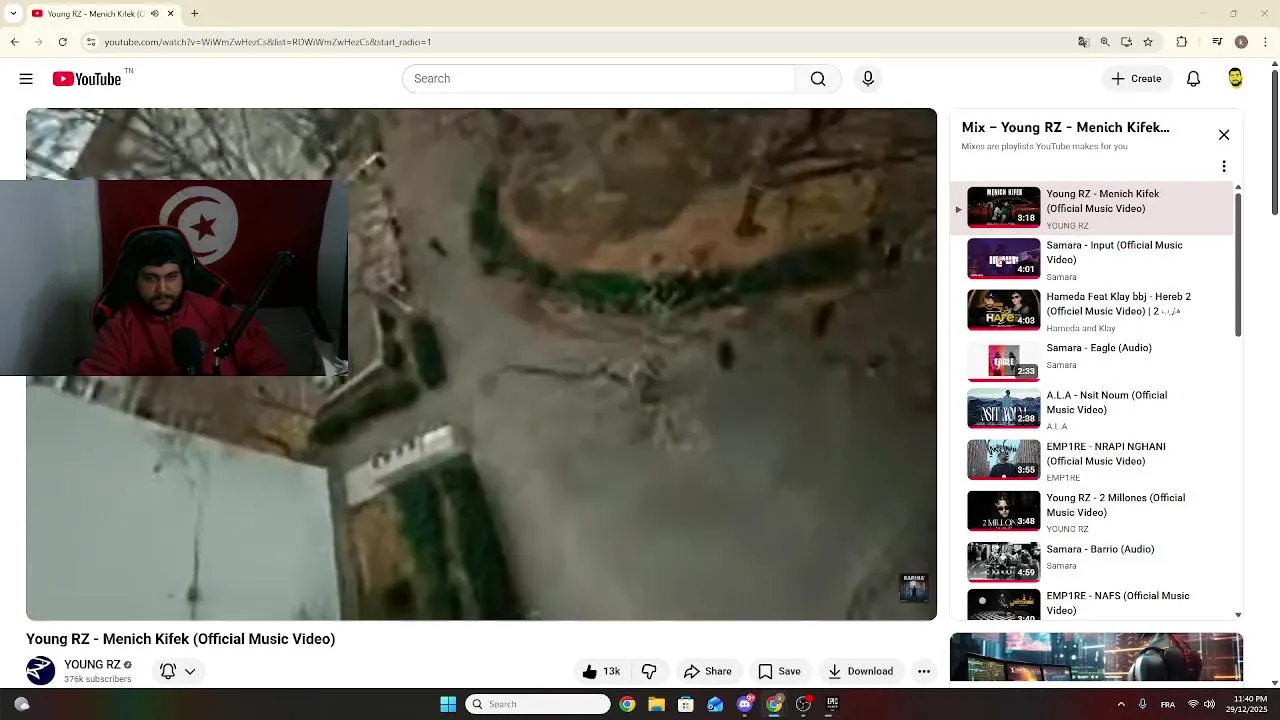Screen dimensions: 1280x720
Task: Open the notifications bell in the header
Action: click(1193, 79)
